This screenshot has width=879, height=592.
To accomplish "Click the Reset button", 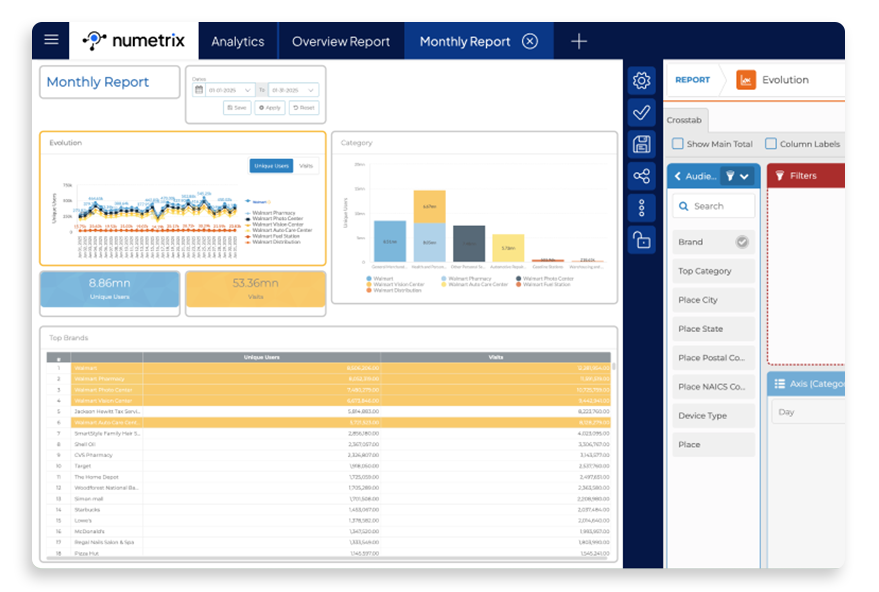I will (304, 108).
